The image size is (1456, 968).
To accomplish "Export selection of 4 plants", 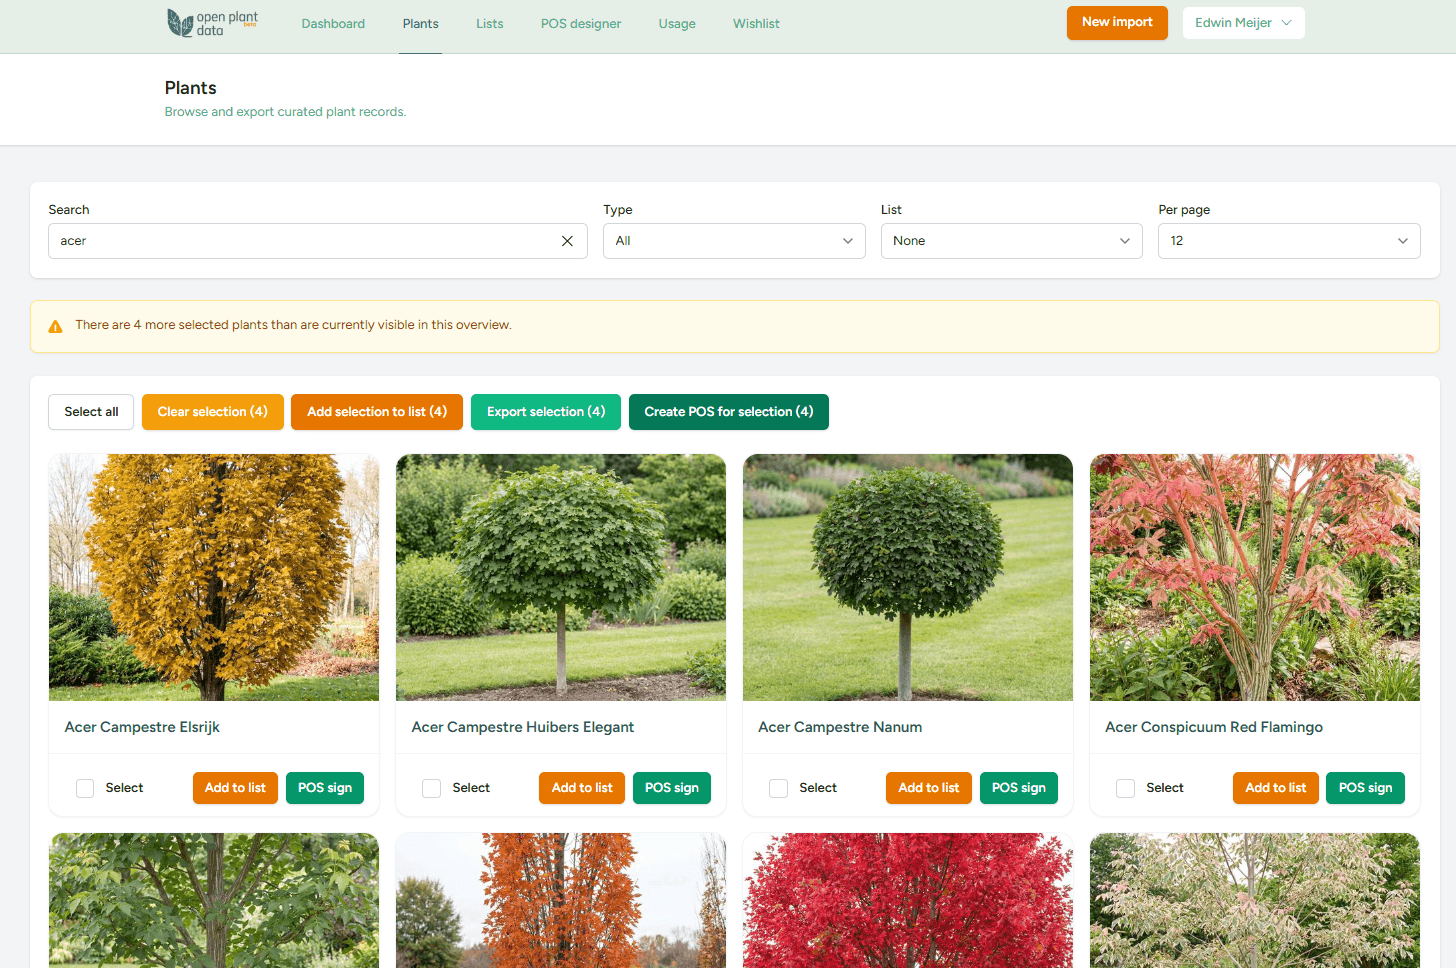I will coord(546,412).
